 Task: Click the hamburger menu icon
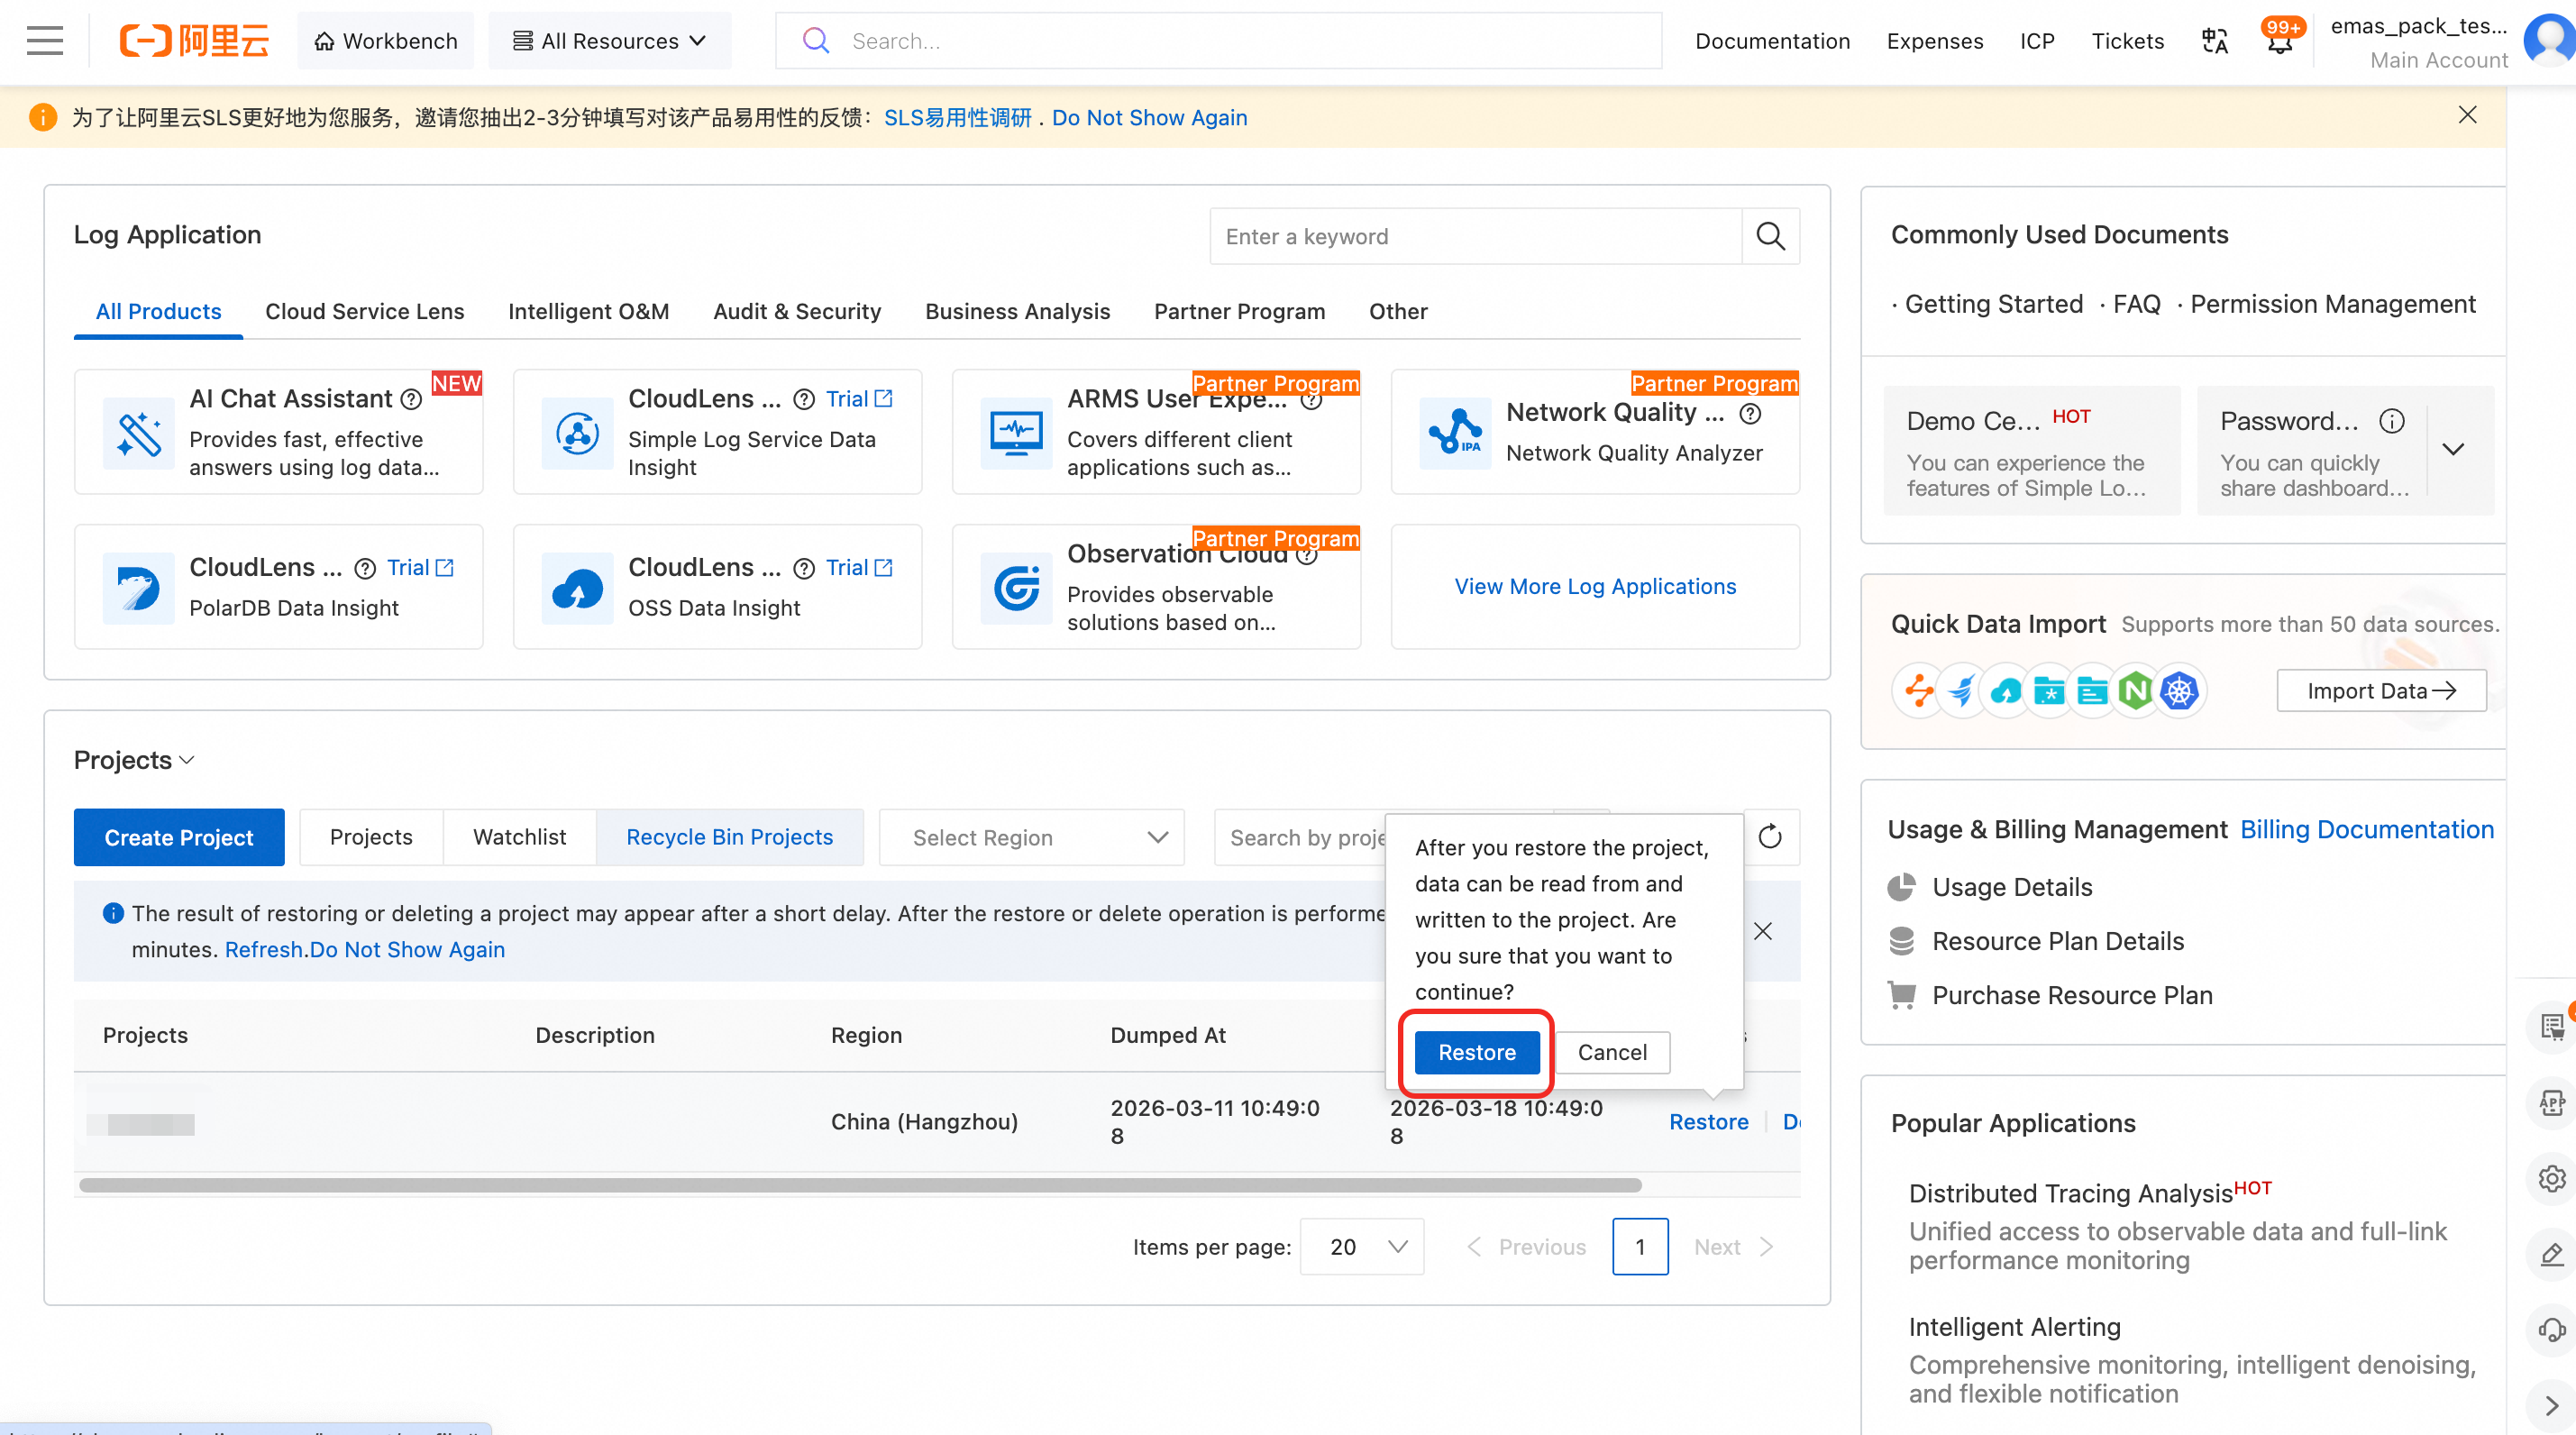coord(45,41)
